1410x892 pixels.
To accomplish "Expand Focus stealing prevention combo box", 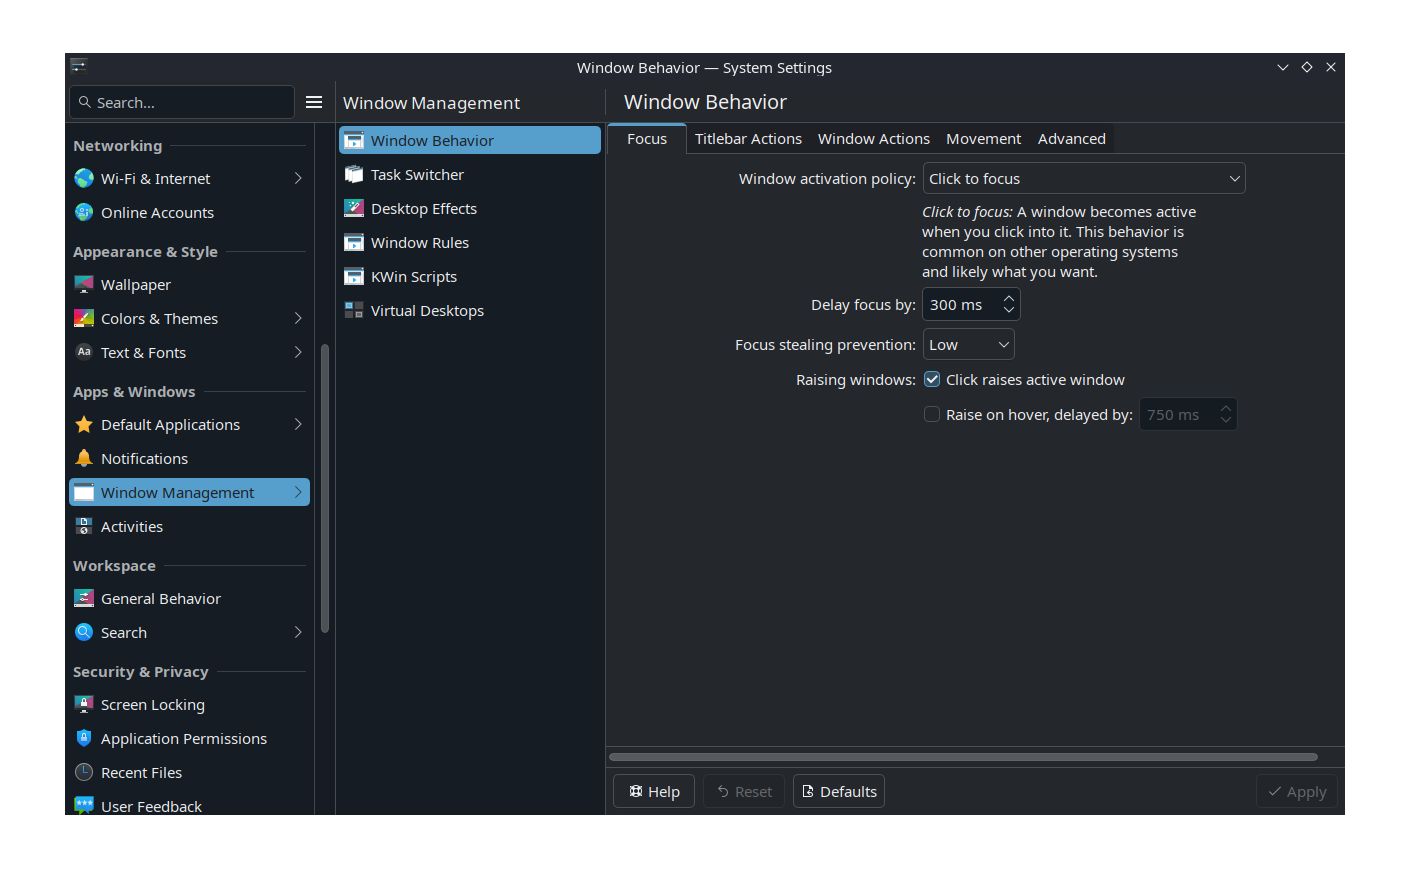I will pyautogui.click(x=968, y=345).
